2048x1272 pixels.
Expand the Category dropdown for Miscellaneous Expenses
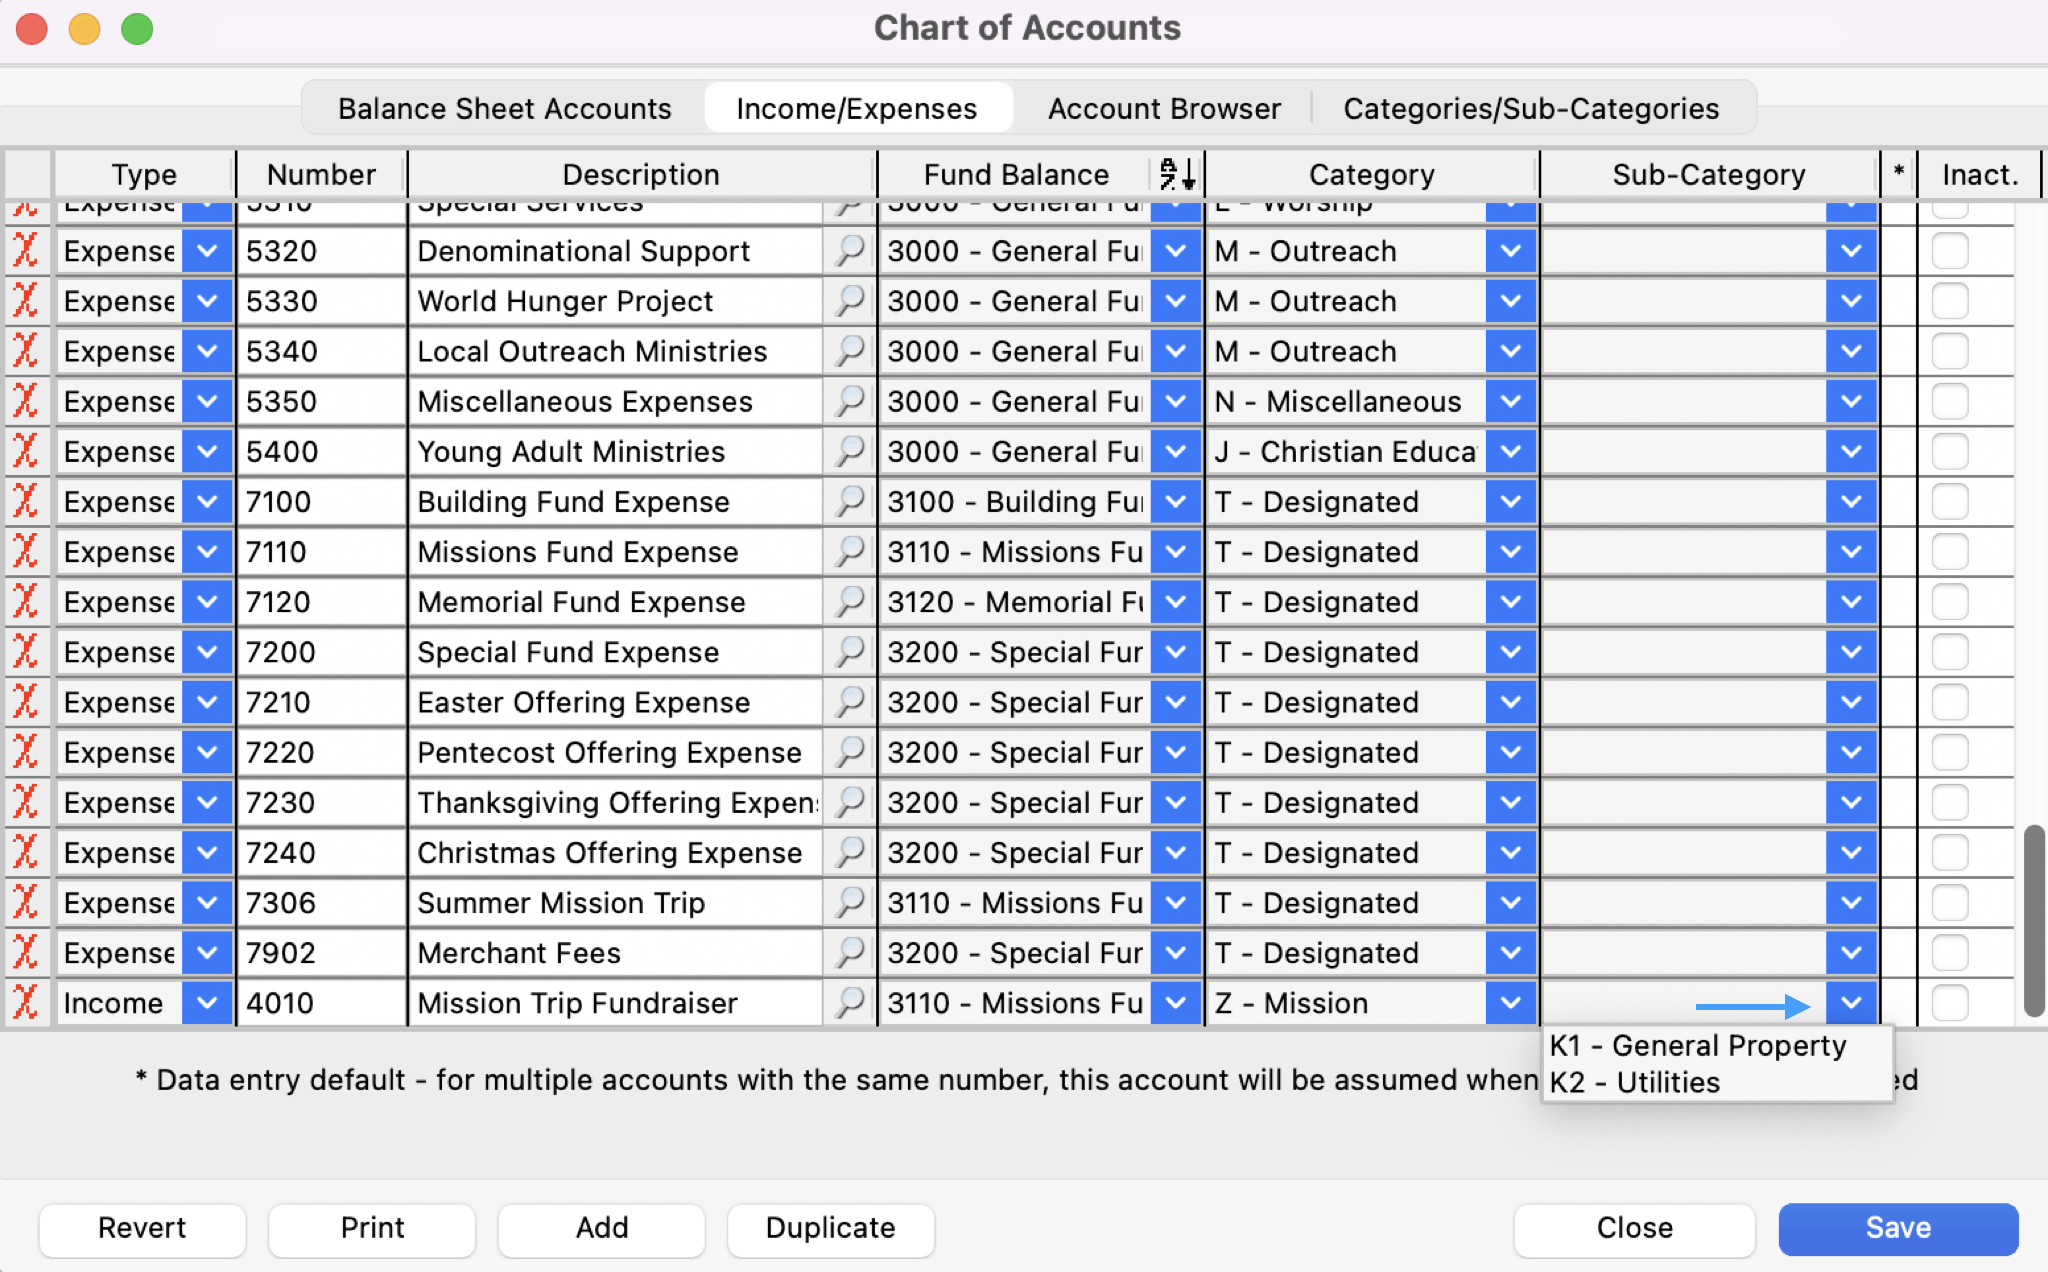(x=1510, y=402)
